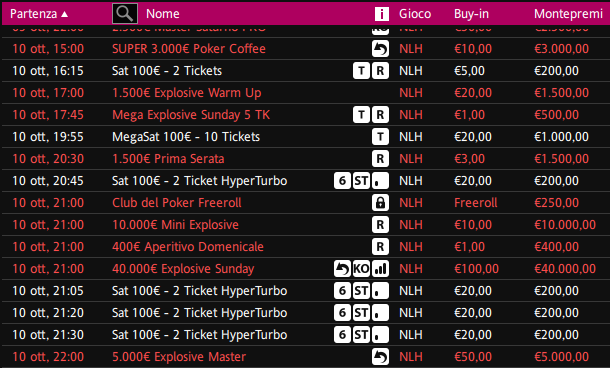Screen dimensions: 610x368
Task: Click re-entry icon on 5.000€ Explosive Master
Action: click(x=380, y=357)
